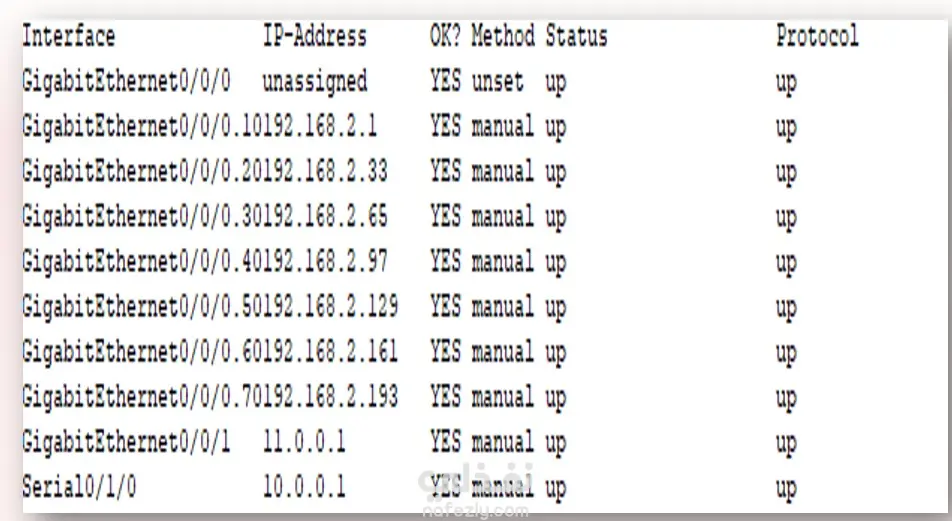Viewport: 952px width, 521px height.
Task: Select the GigabitEthernet0/0/1 interface name
Action: click(x=126, y=442)
